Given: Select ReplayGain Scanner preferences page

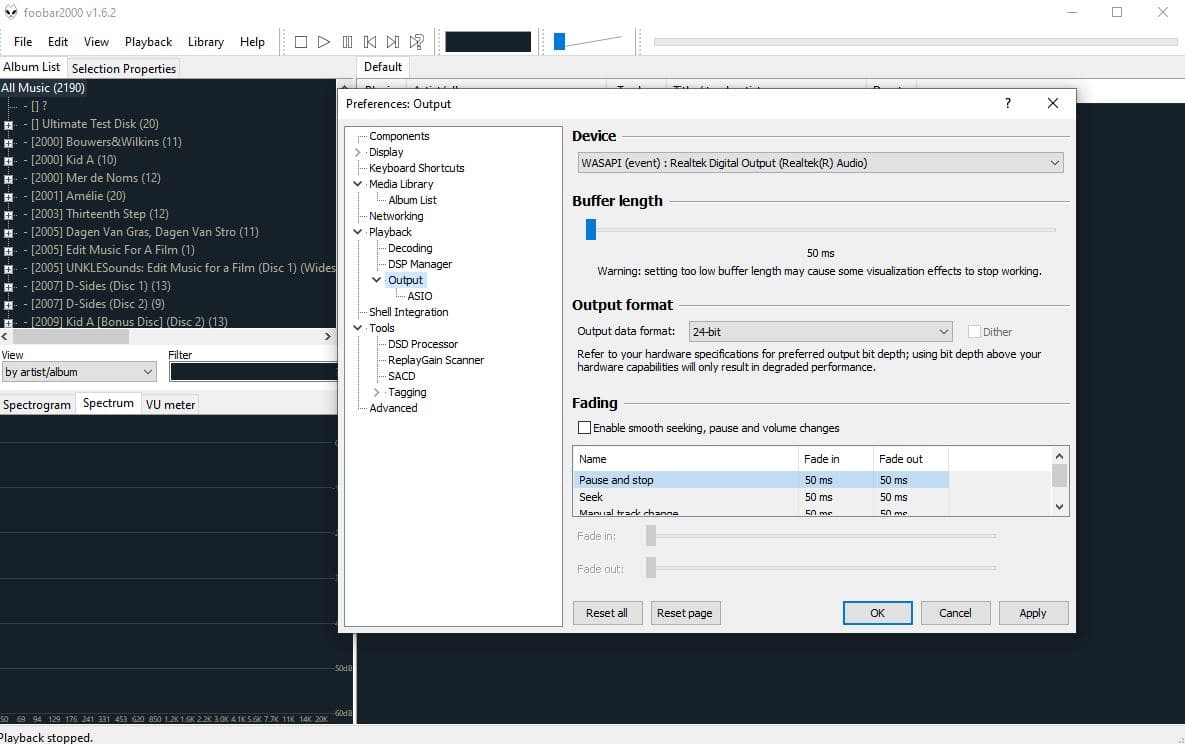Looking at the screenshot, I should pyautogui.click(x=435, y=360).
